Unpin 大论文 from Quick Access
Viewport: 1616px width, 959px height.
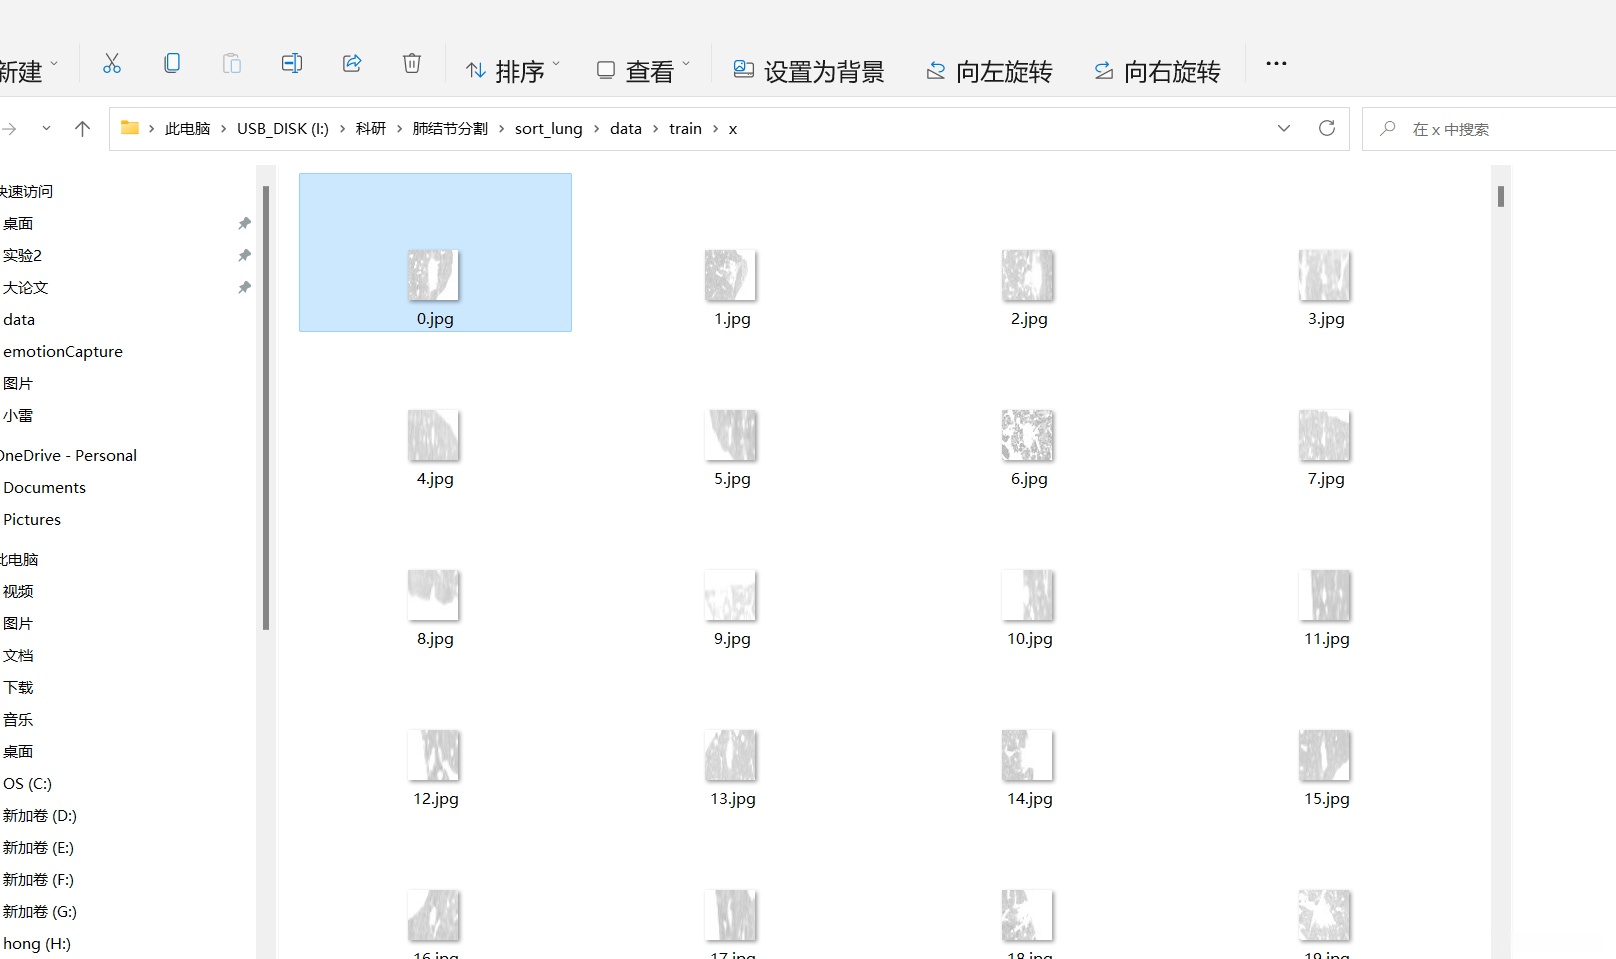click(x=244, y=287)
